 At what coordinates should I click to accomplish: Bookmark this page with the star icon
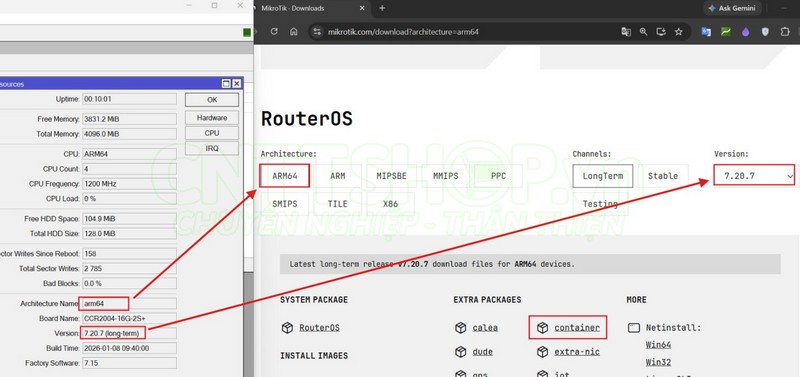679,32
